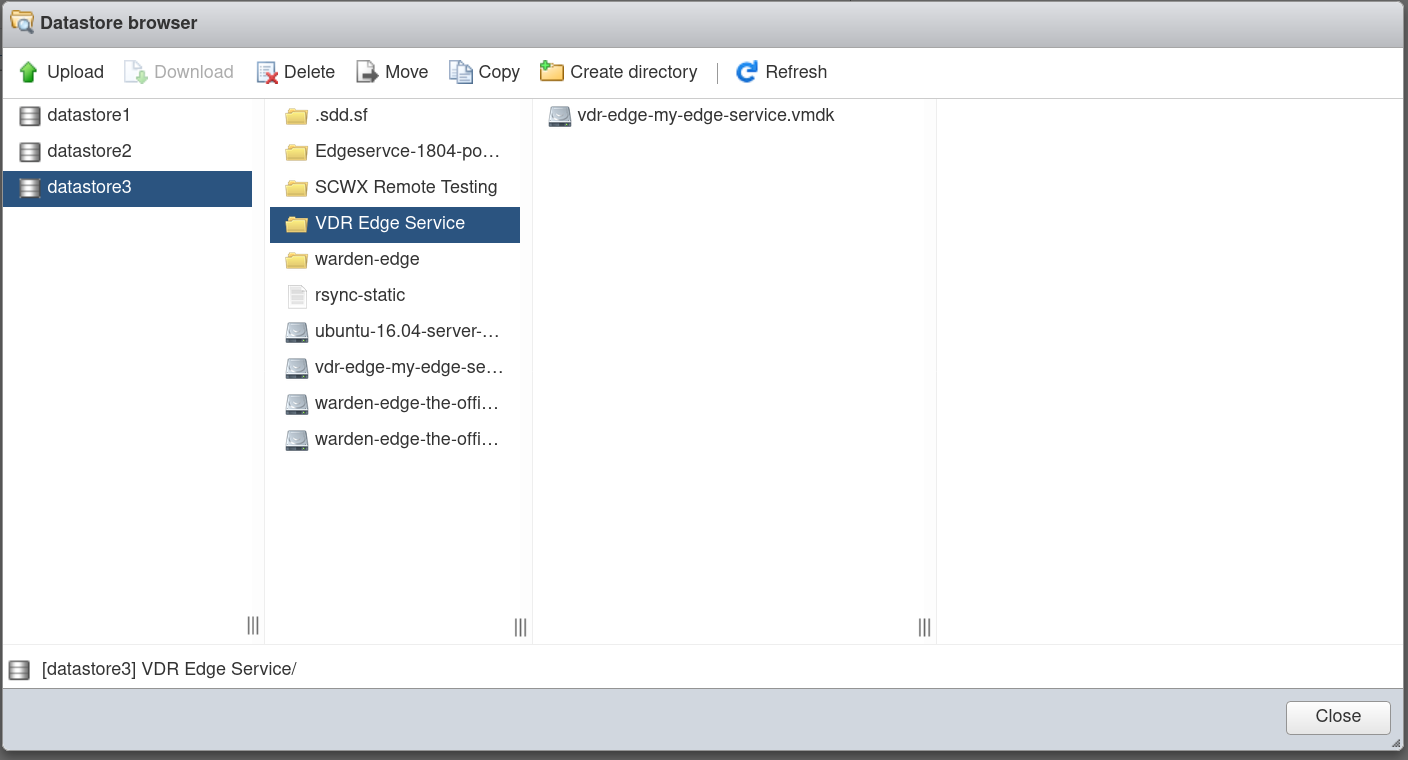Select the datastore2 entry
Viewport: 1408px width, 760px height.
(x=127, y=152)
